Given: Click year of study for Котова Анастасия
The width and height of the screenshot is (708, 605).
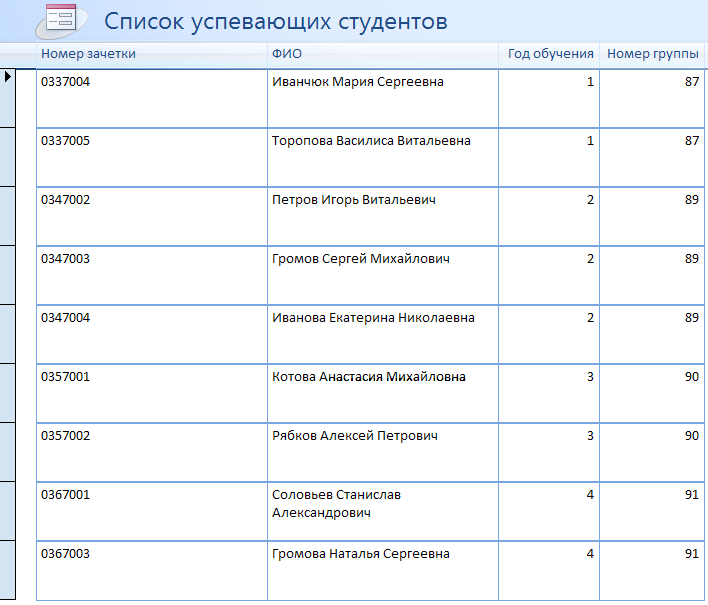Looking at the screenshot, I should 549,394.
